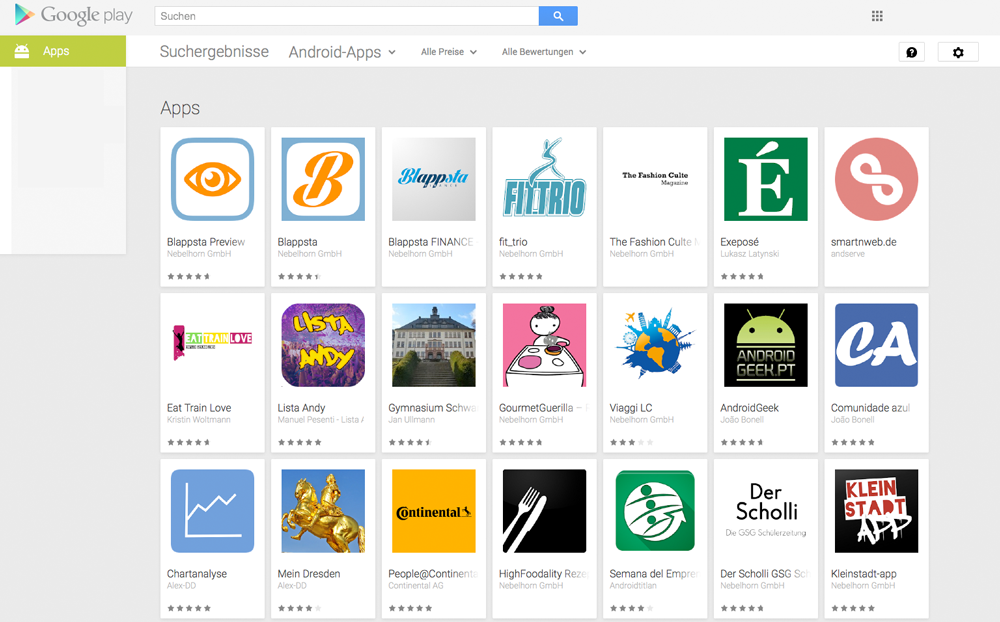
Task: Open the orange B Blappsta app icon
Action: [323, 179]
